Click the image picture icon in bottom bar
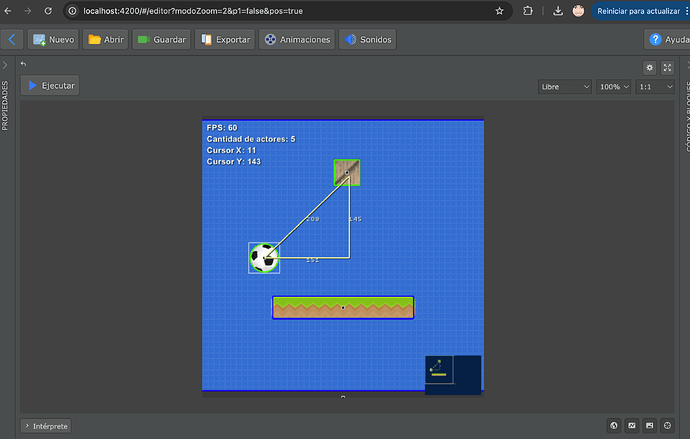 click(x=650, y=426)
